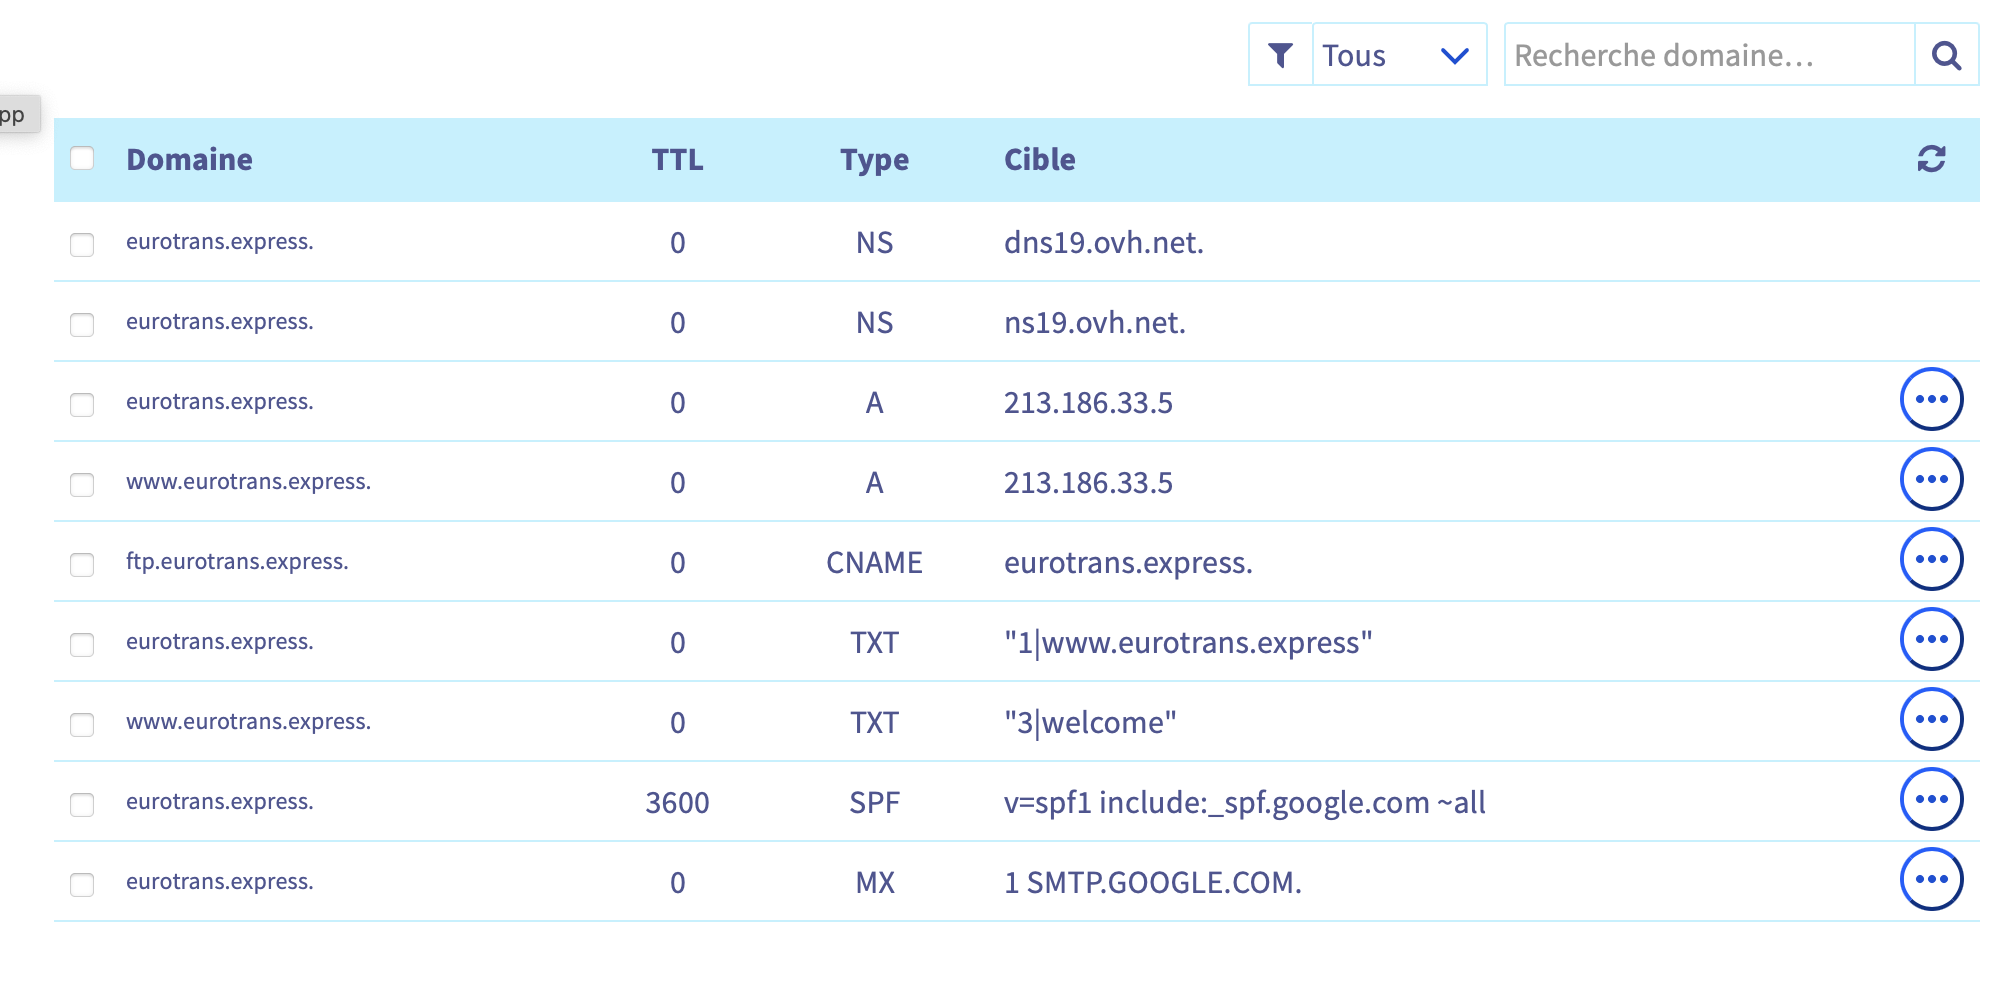
Task: Click the Cible column header
Action: tap(1039, 160)
